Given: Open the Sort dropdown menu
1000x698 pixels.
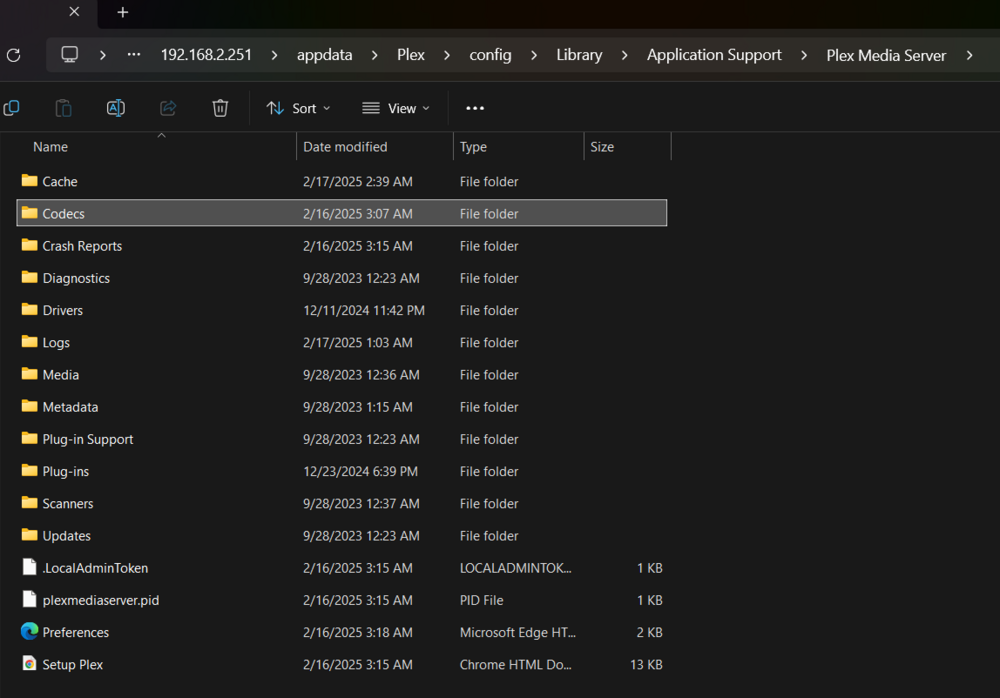Looking at the screenshot, I should point(298,108).
